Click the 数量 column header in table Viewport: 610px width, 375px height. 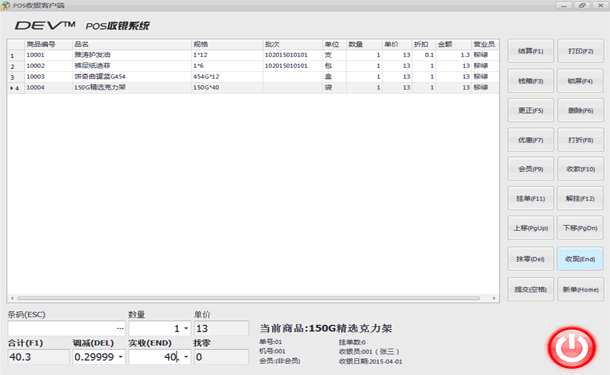point(364,44)
